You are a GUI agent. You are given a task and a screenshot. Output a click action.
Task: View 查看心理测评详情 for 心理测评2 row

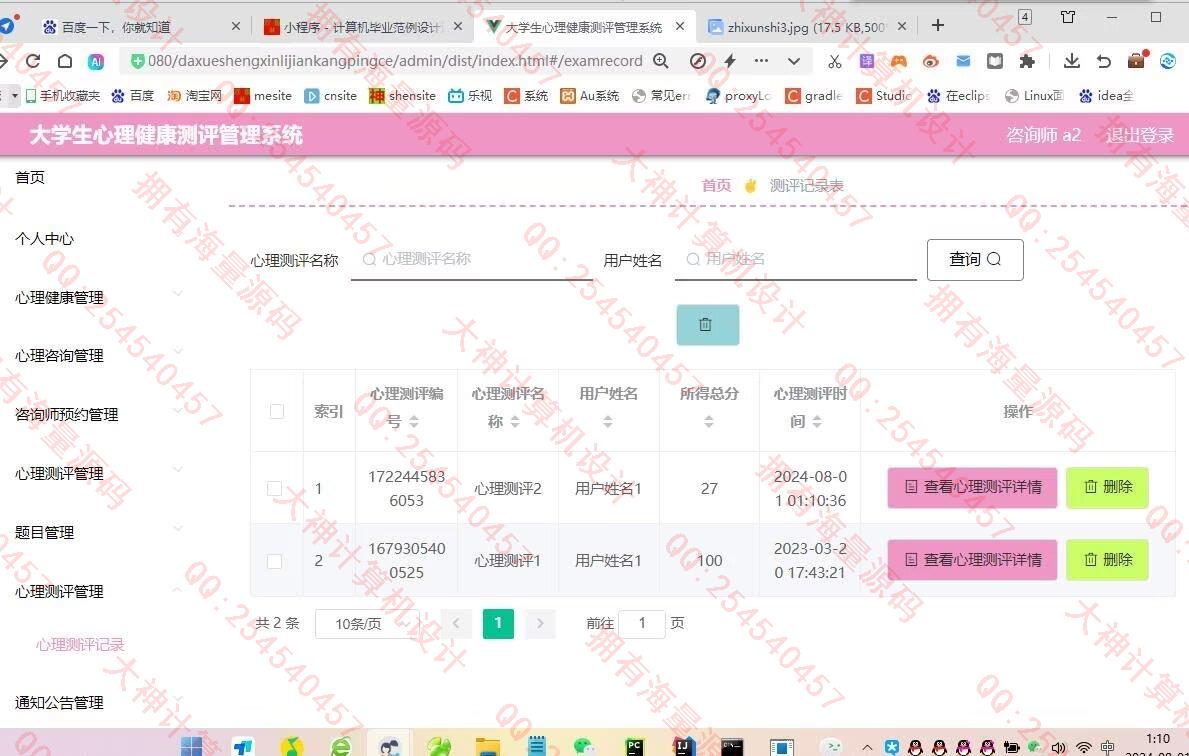(972, 488)
